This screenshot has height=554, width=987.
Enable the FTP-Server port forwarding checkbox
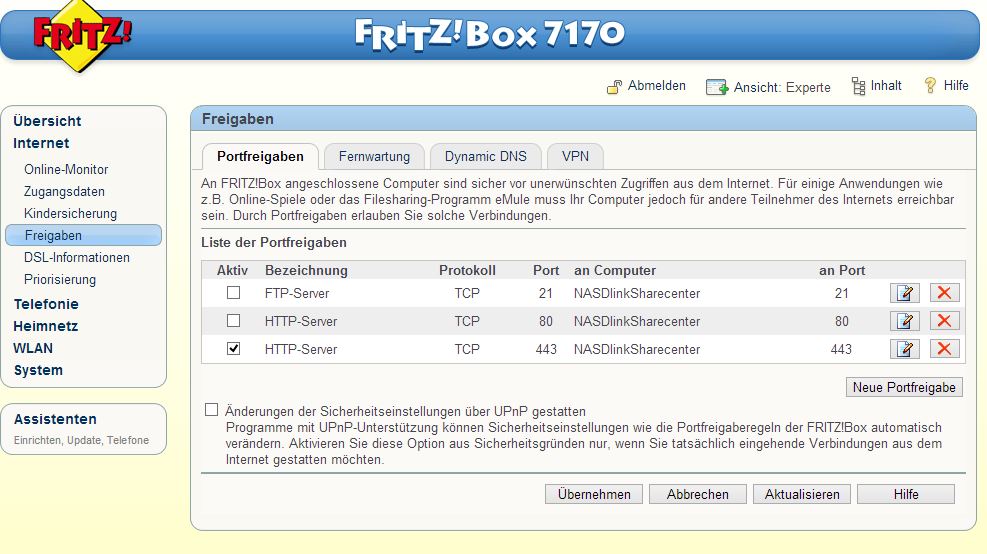[x=234, y=293]
